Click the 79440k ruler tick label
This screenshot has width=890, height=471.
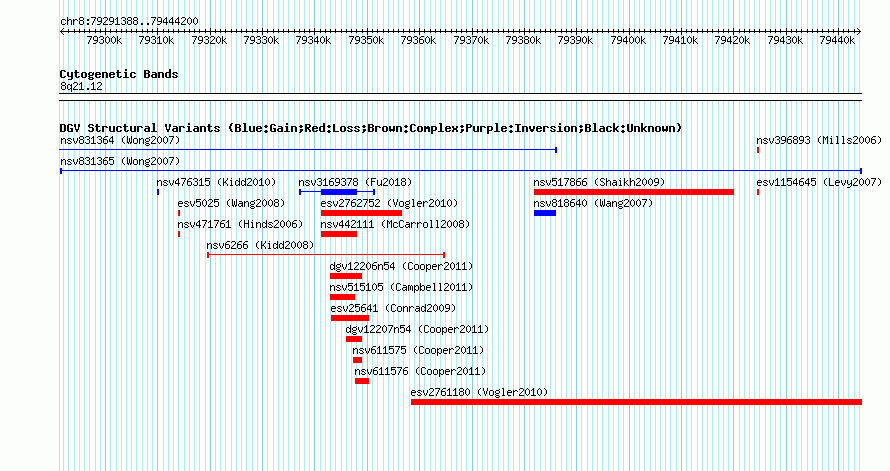pyautogui.click(x=837, y=40)
